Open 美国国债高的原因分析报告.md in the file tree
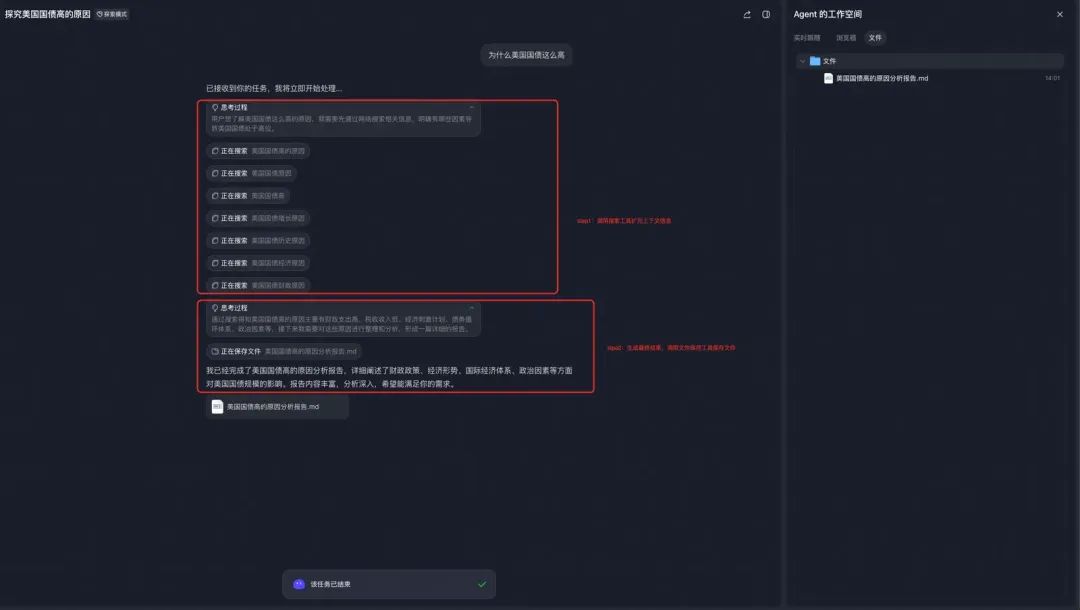1080x610 pixels. [880, 76]
